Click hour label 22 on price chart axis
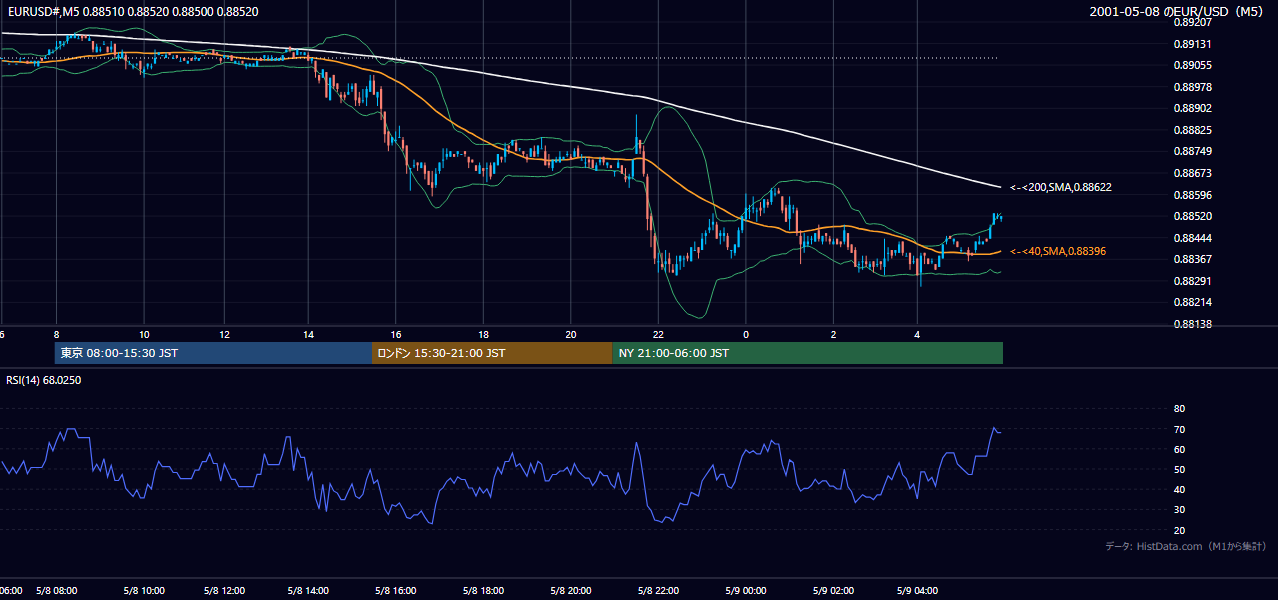The height and width of the screenshot is (600, 1278). point(657,334)
